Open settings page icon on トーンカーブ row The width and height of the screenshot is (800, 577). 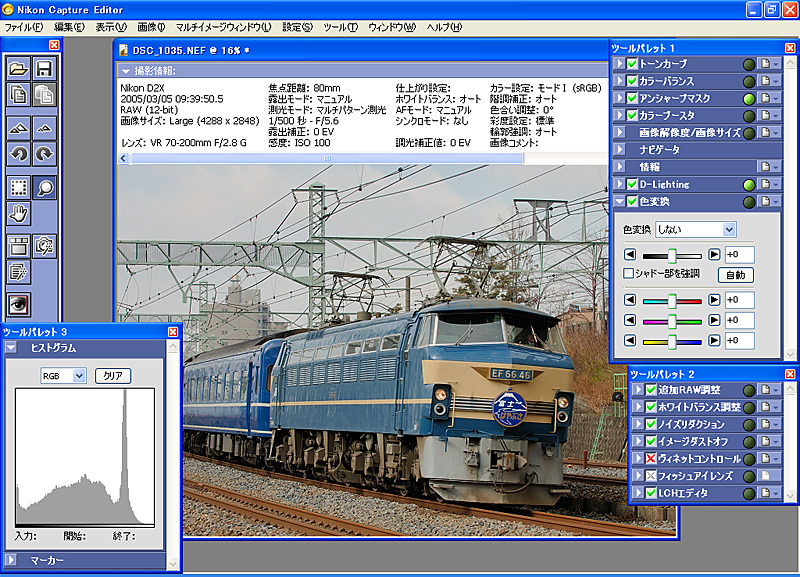766,64
